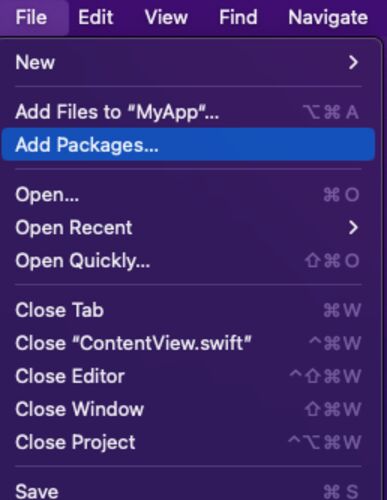Select Open Quickly... menu item
The width and height of the screenshot is (387, 500).
[188, 261]
